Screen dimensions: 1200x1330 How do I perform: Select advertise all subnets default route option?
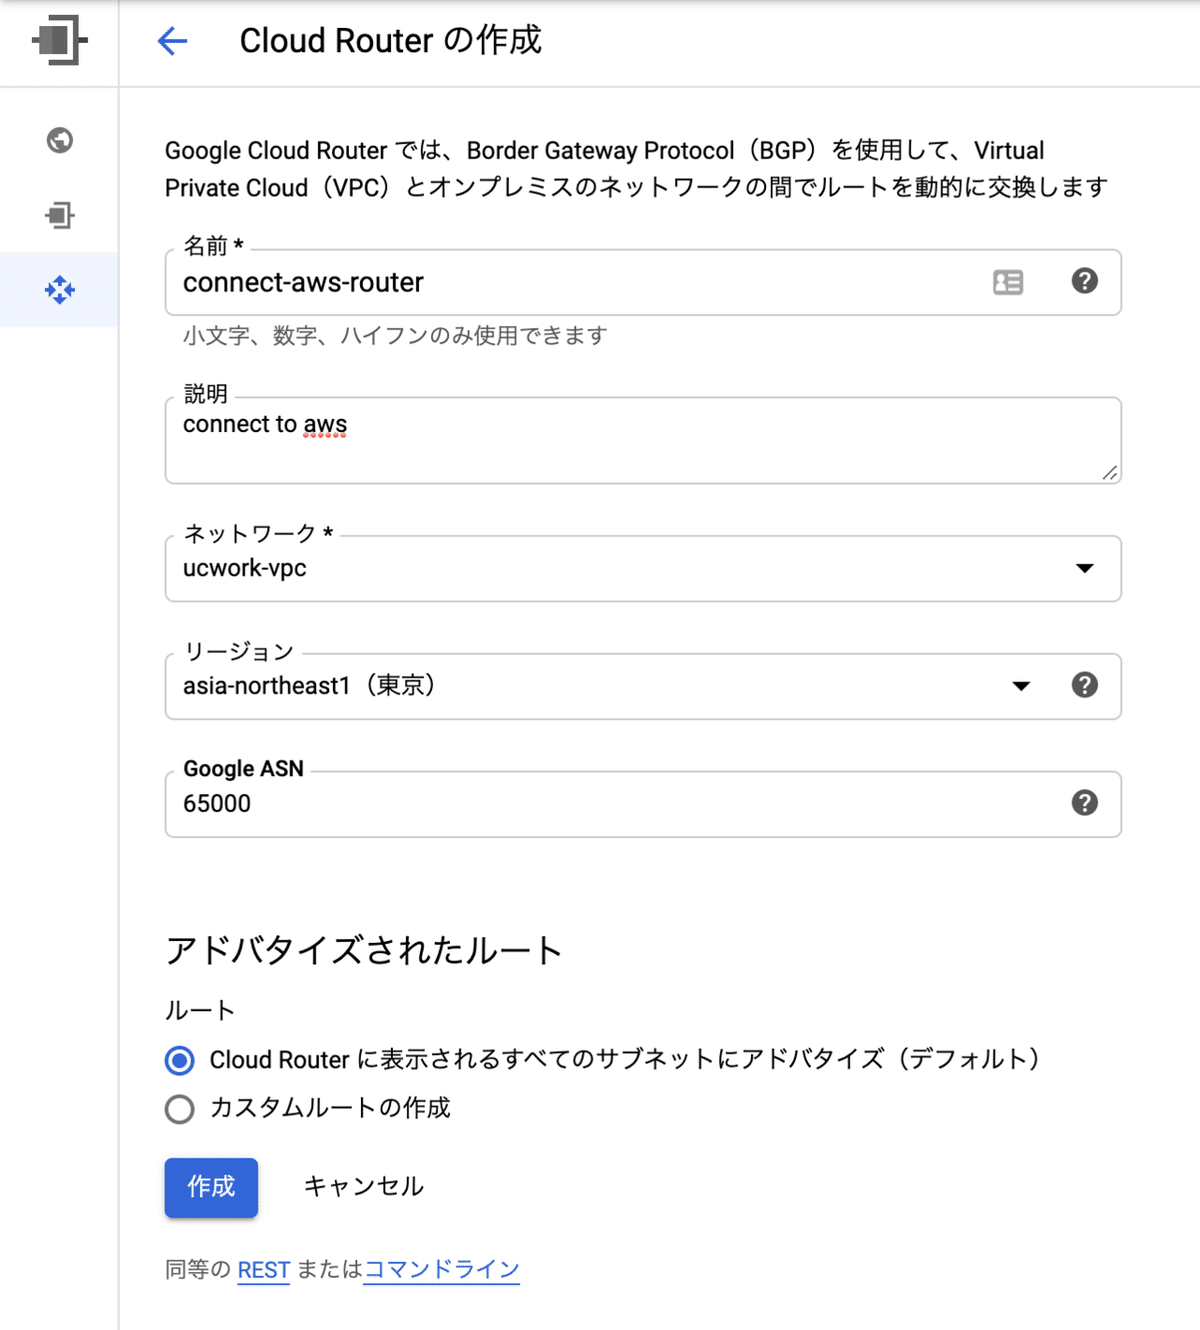pos(179,1059)
